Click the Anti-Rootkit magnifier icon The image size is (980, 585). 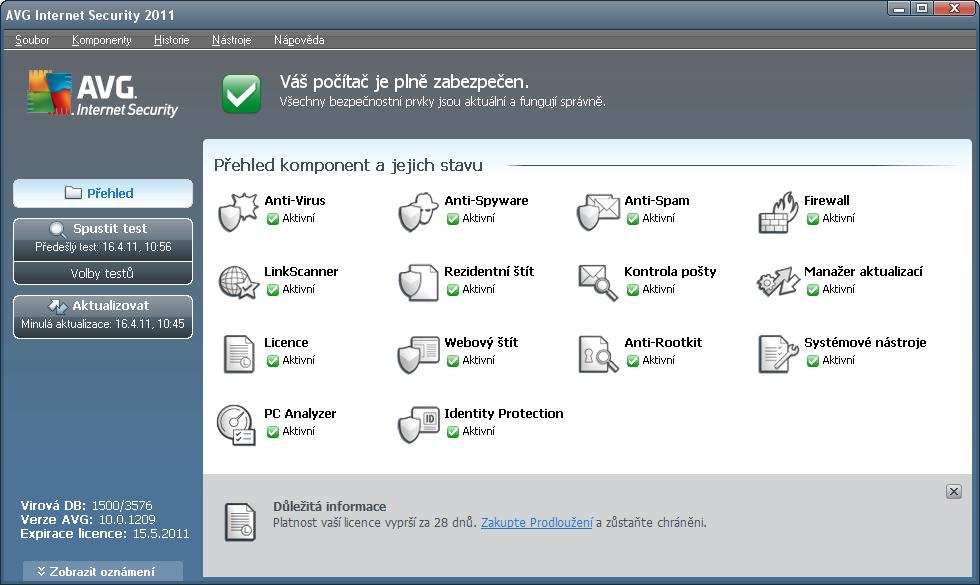(x=598, y=352)
